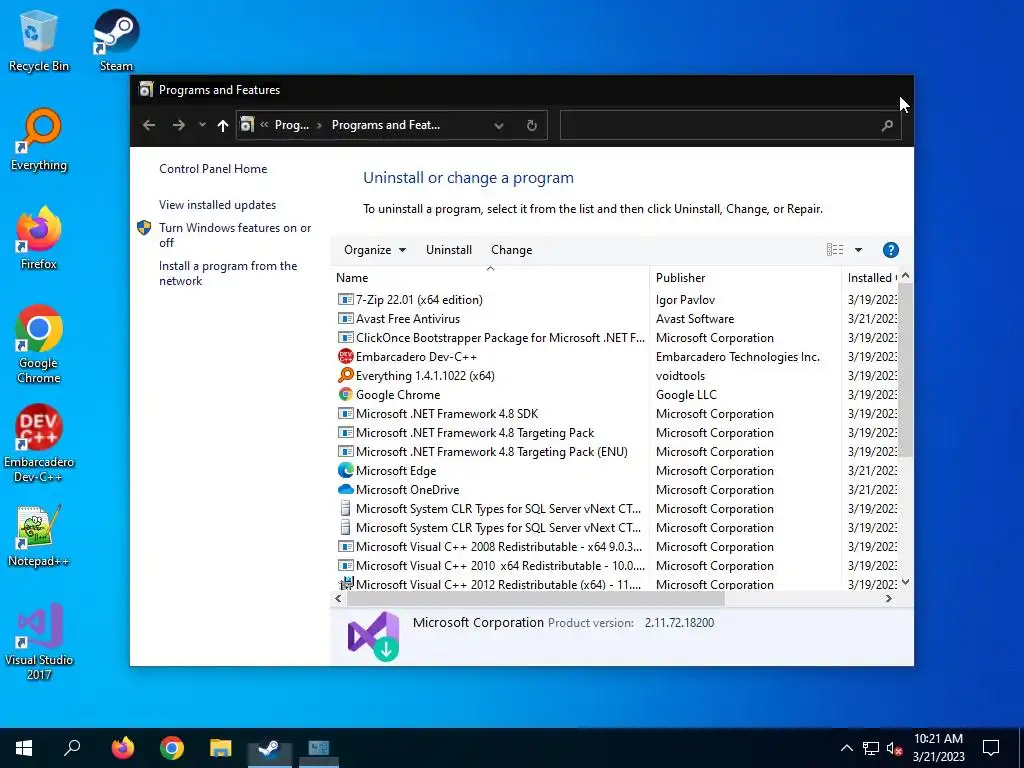Open Windows Start menu
This screenshot has height=768, width=1024.
[24, 748]
